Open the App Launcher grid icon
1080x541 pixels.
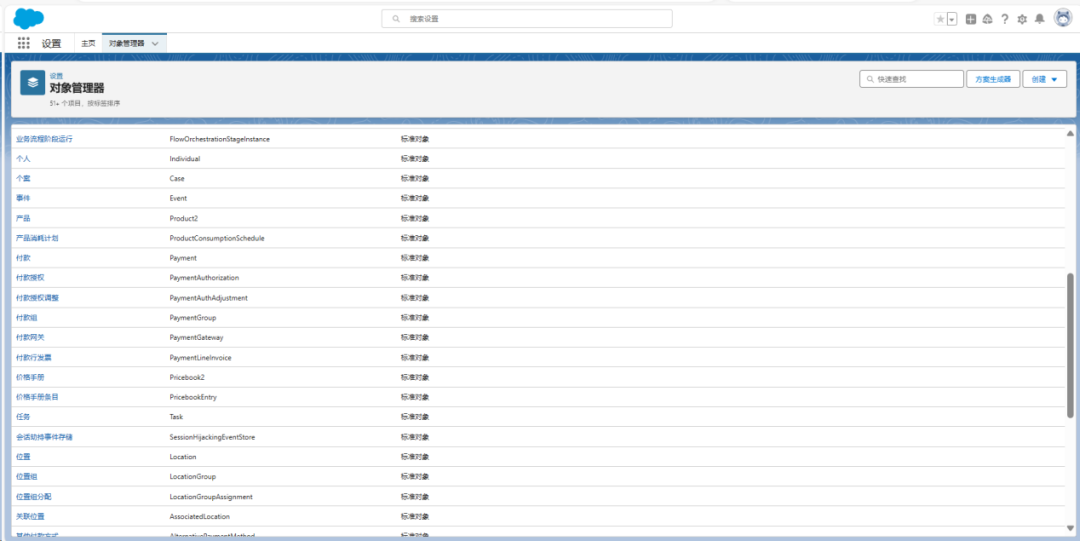[x=23, y=43]
